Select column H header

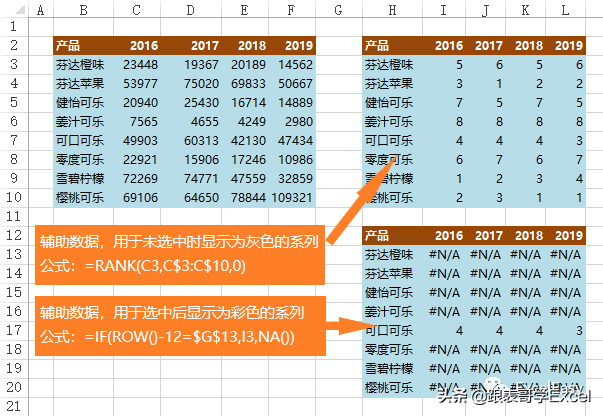[x=392, y=9]
